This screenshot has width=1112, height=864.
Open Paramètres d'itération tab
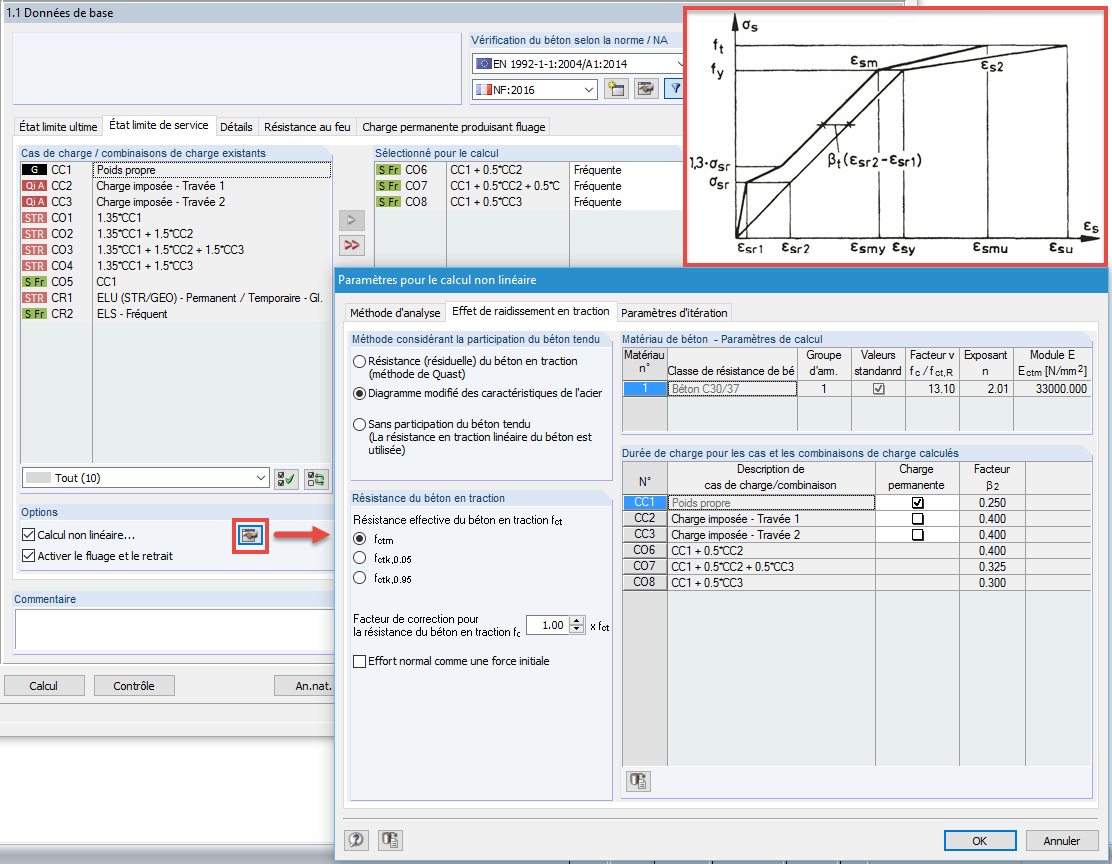[x=674, y=313]
